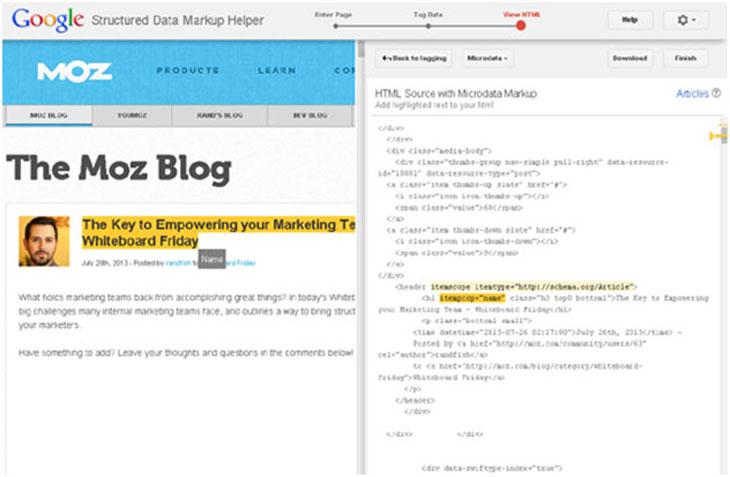Open the Articles help link
The image size is (730, 477).
tap(692, 93)
